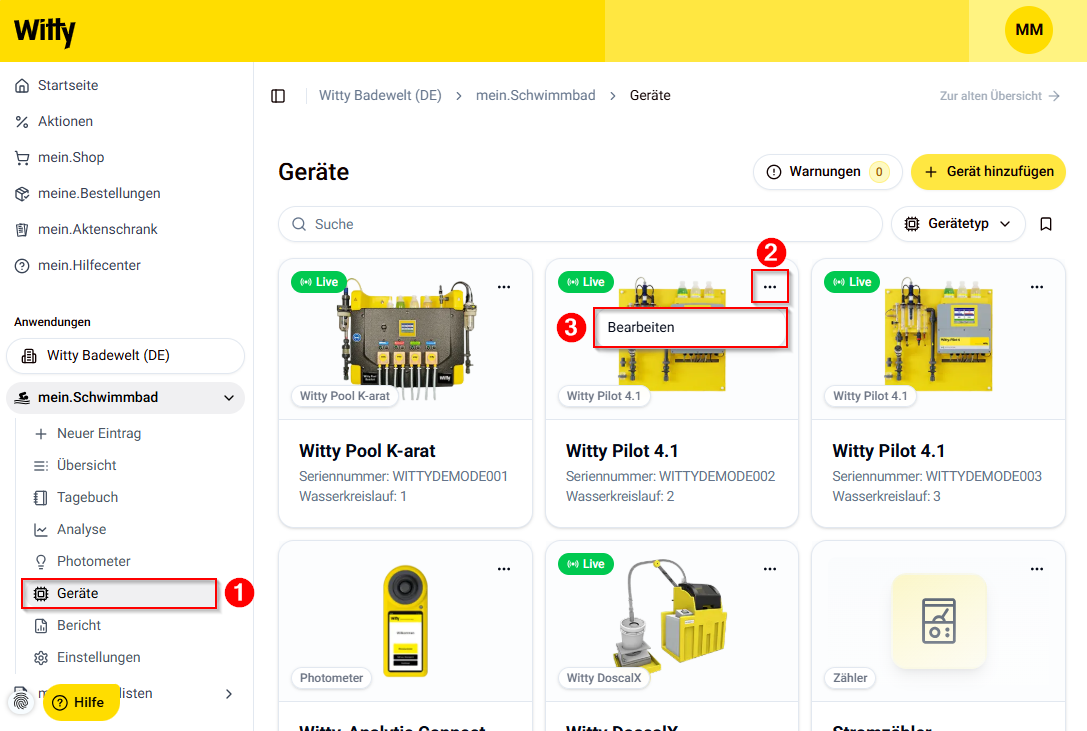Image resolution: width=1087 pixels, height=731 pixels.
Task: Open the yellow Hilfe button
Action: (x=81, y=703)
